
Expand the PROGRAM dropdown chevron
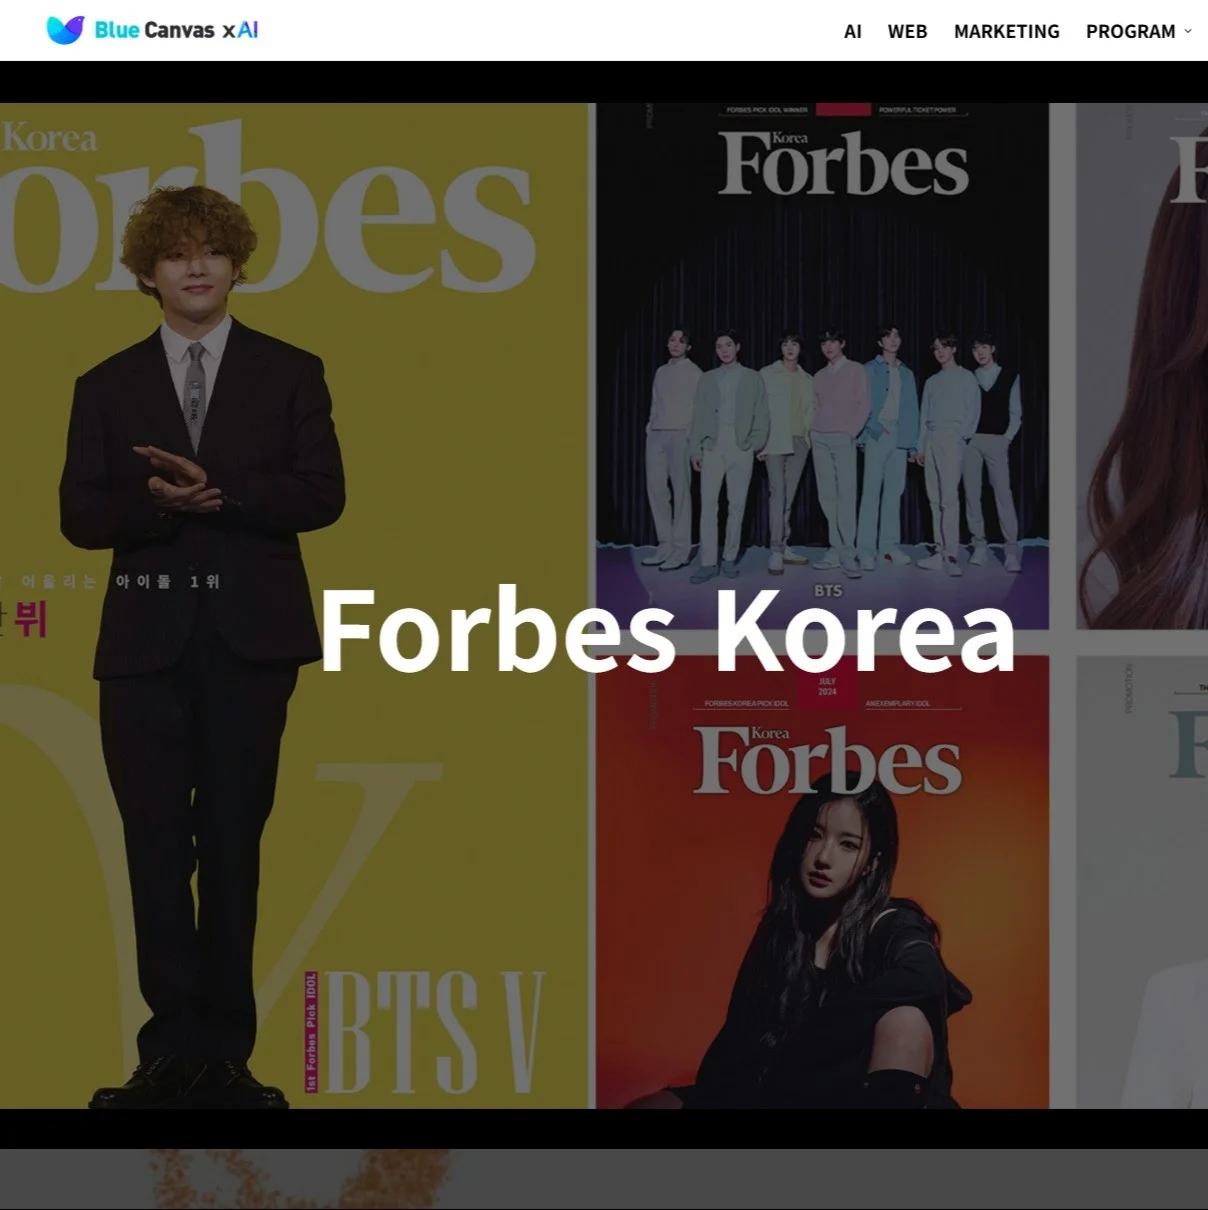pos(1188,31)
